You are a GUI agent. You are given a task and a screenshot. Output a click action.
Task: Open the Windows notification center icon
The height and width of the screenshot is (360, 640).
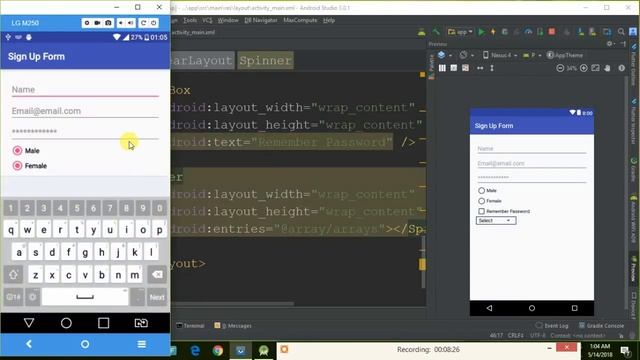(x=625, y=351)
